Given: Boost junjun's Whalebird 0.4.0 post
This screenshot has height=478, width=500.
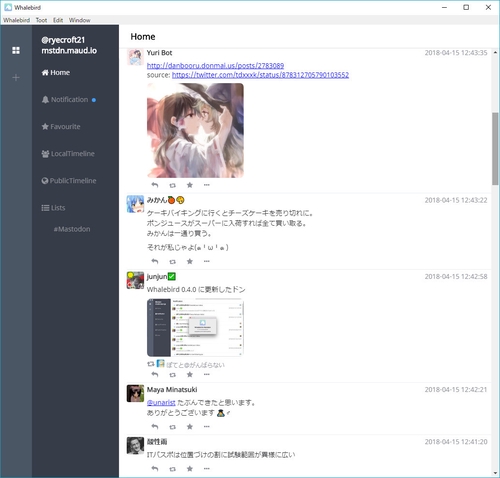Looking at the screenshot, I should (x=172, y=375).
